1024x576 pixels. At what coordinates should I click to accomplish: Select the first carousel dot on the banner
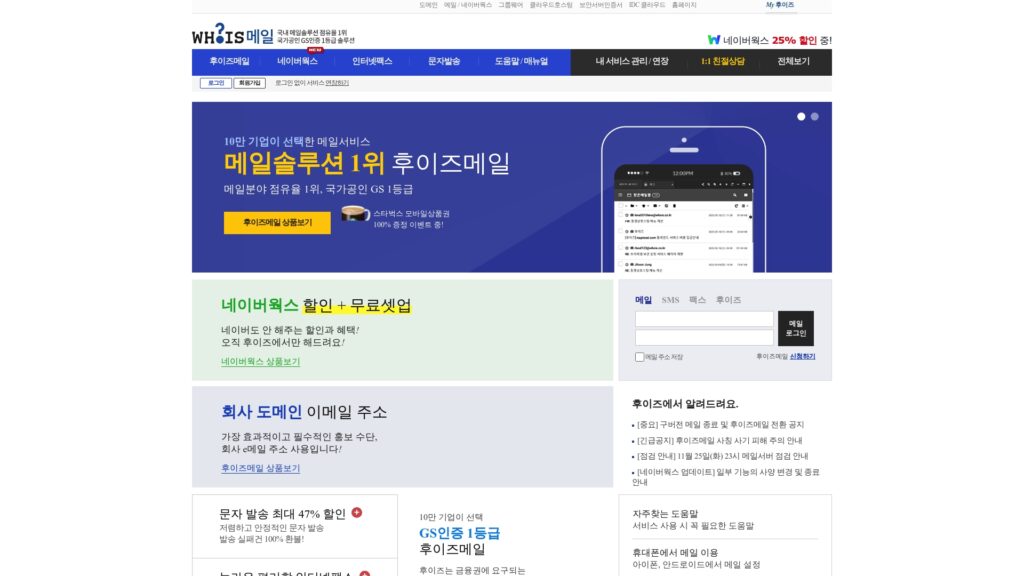[x=800, y=115]
